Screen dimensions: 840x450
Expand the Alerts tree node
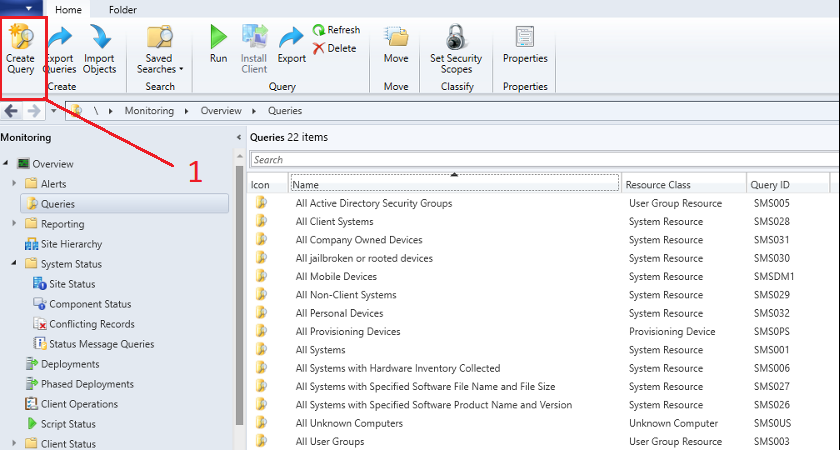[x=14, y=184]
